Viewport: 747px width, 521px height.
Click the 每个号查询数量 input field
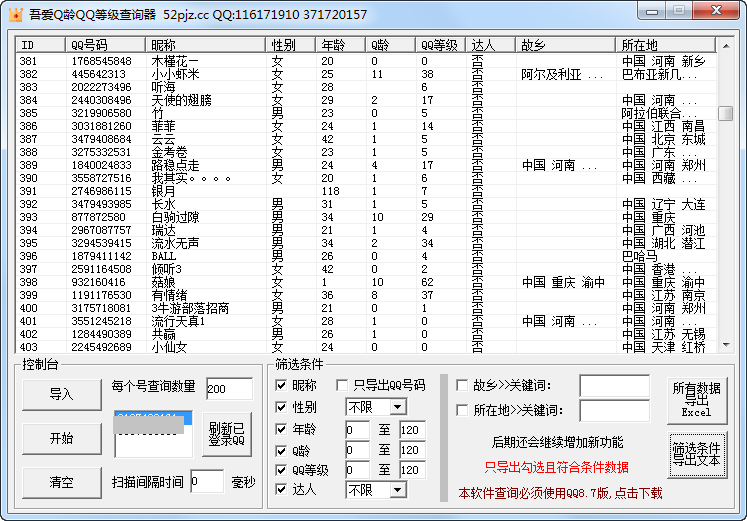(229, 389)
